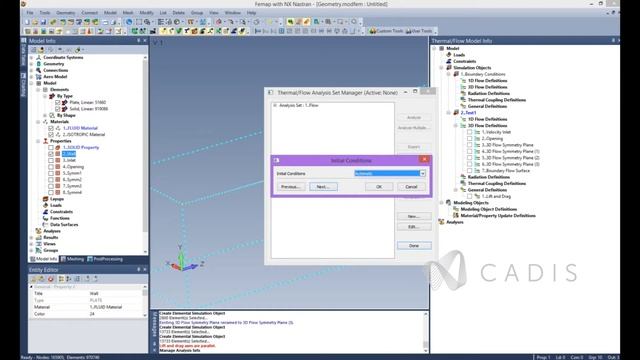Image resolution: width=640 pixels, height=360 pixels.
Task: Click the Save model toolbar icon
Action: [43, 22]
